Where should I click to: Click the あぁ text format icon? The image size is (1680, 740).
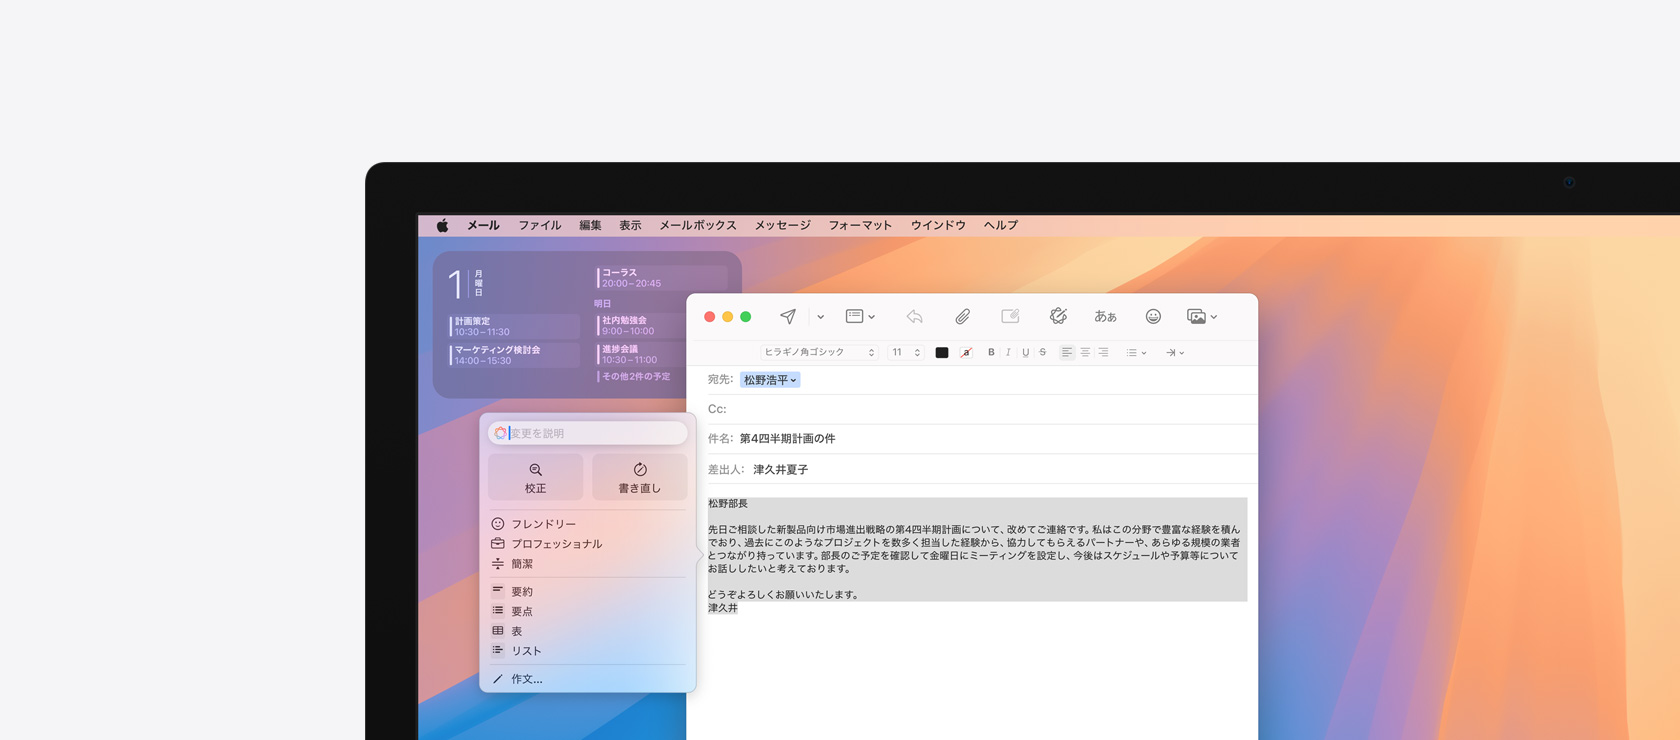pos(1105,316)
